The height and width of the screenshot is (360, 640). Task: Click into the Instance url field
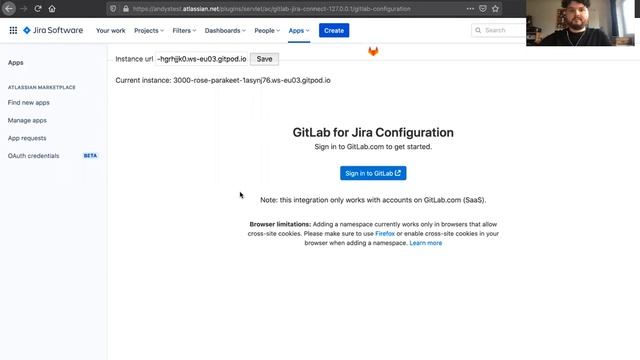coord(202,59)
